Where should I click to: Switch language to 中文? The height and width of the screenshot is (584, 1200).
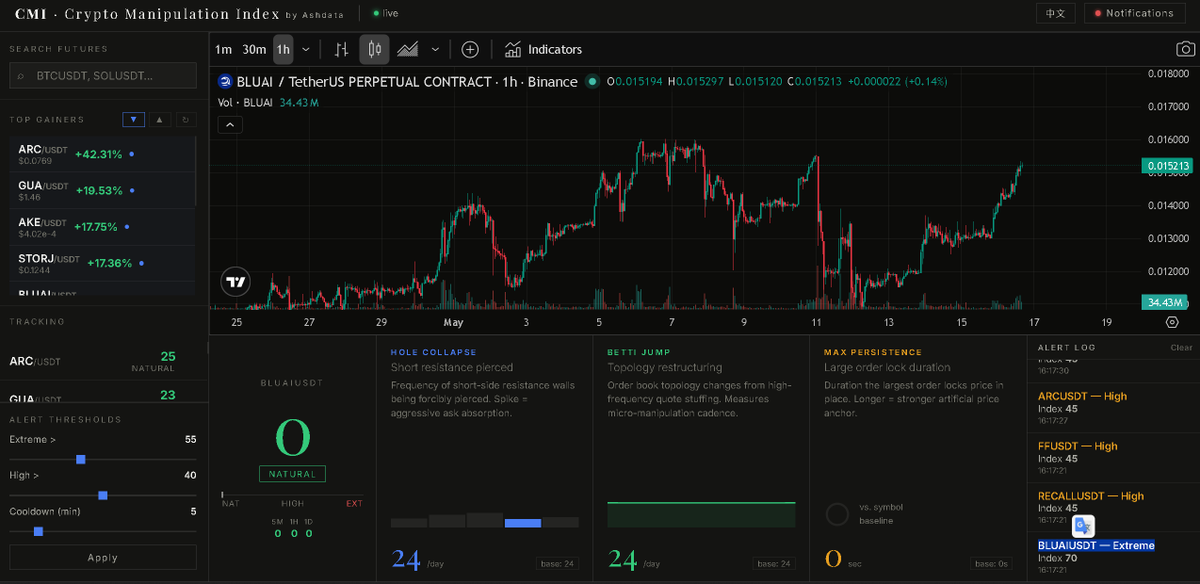click(x=1055, y=13)
